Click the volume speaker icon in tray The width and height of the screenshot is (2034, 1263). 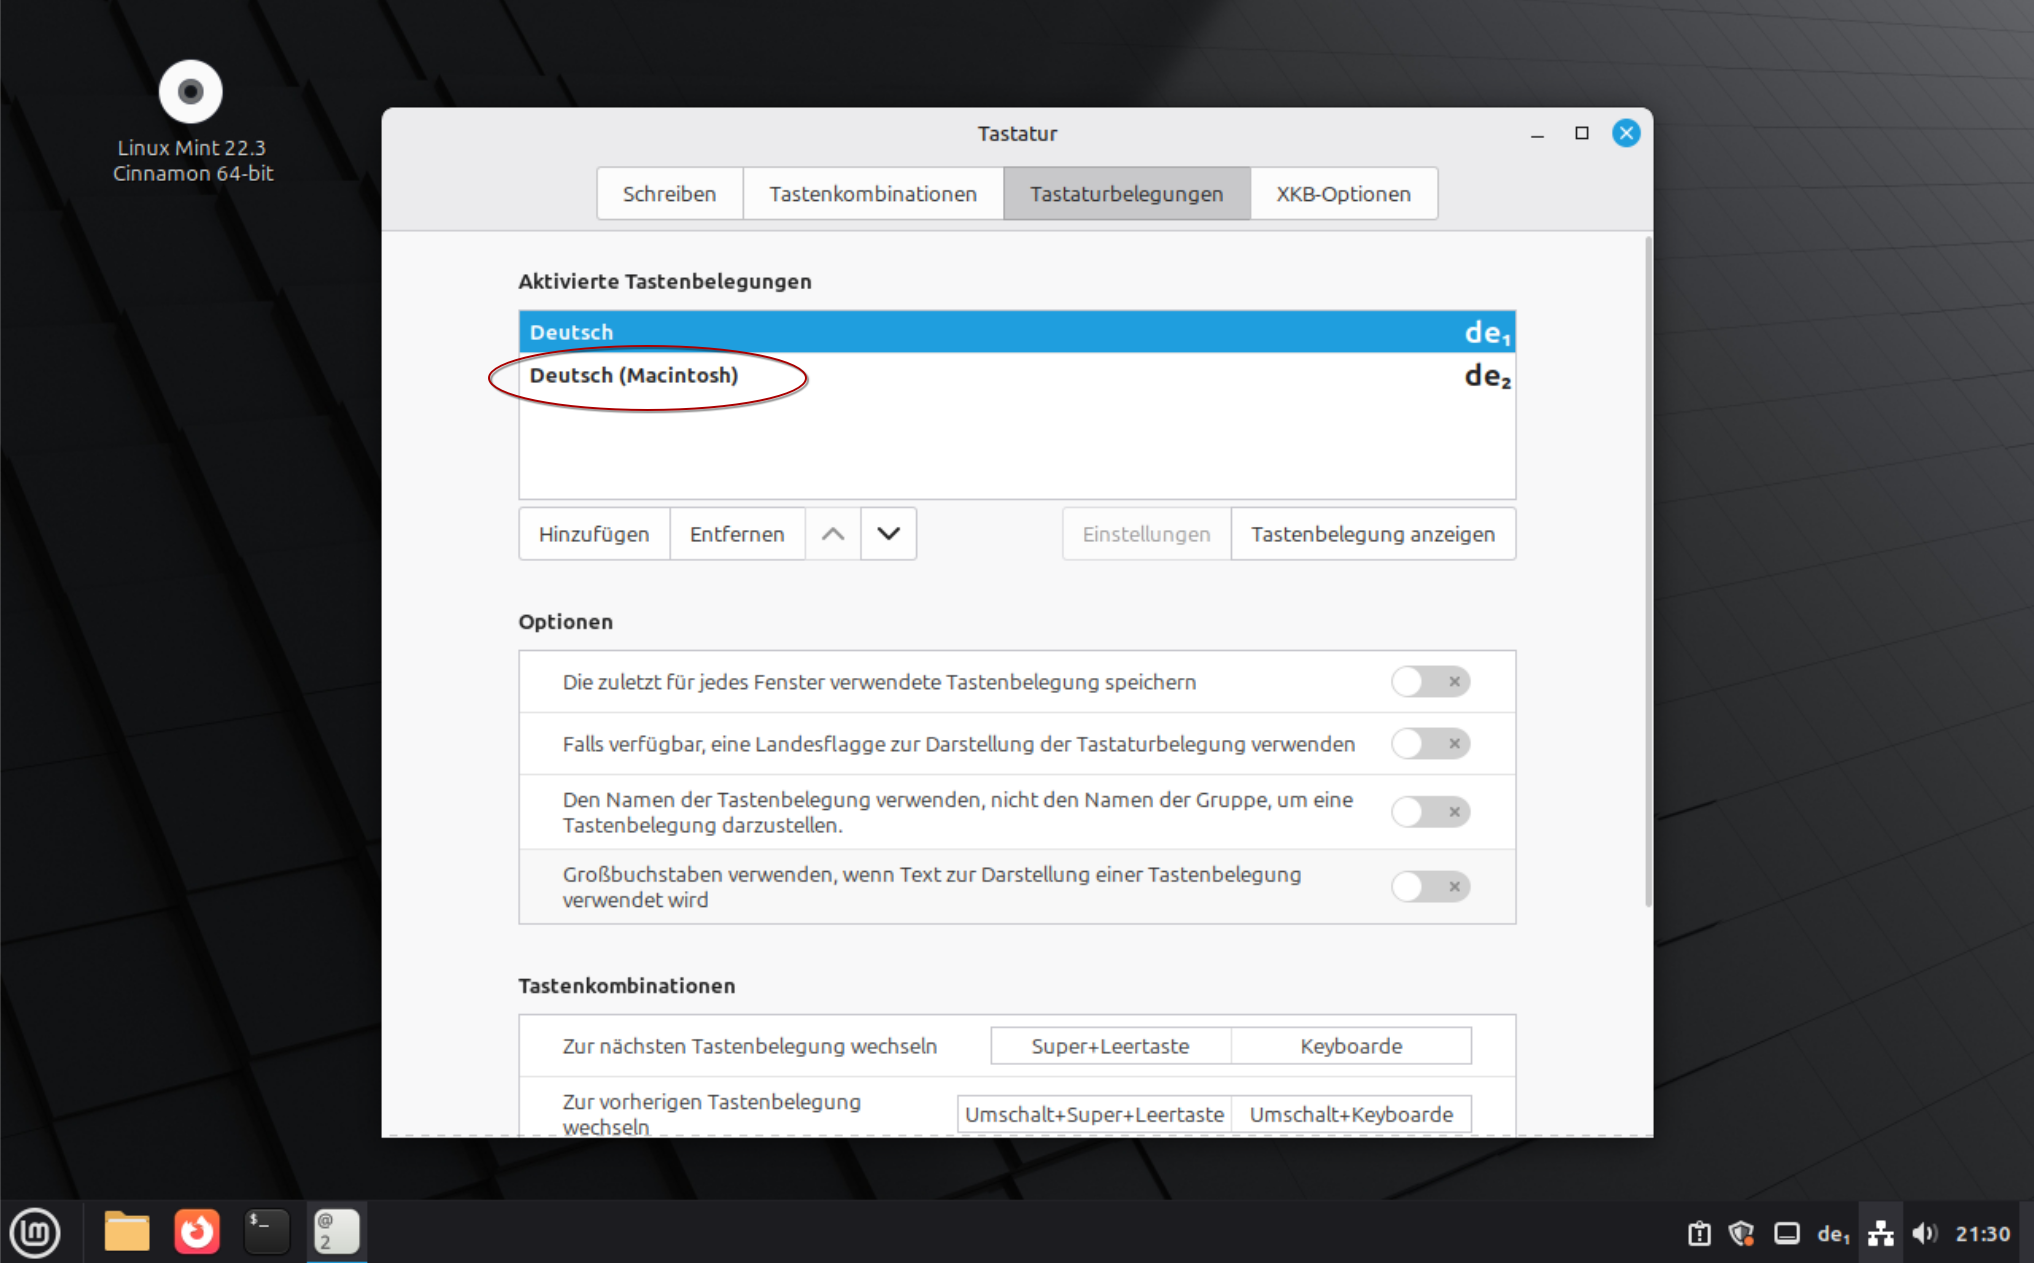[1924, 1234]
